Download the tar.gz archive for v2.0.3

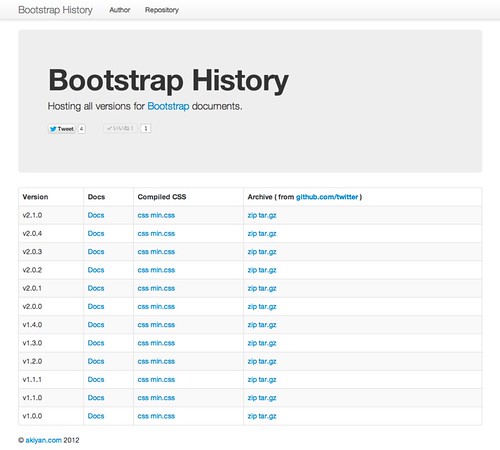267,252
